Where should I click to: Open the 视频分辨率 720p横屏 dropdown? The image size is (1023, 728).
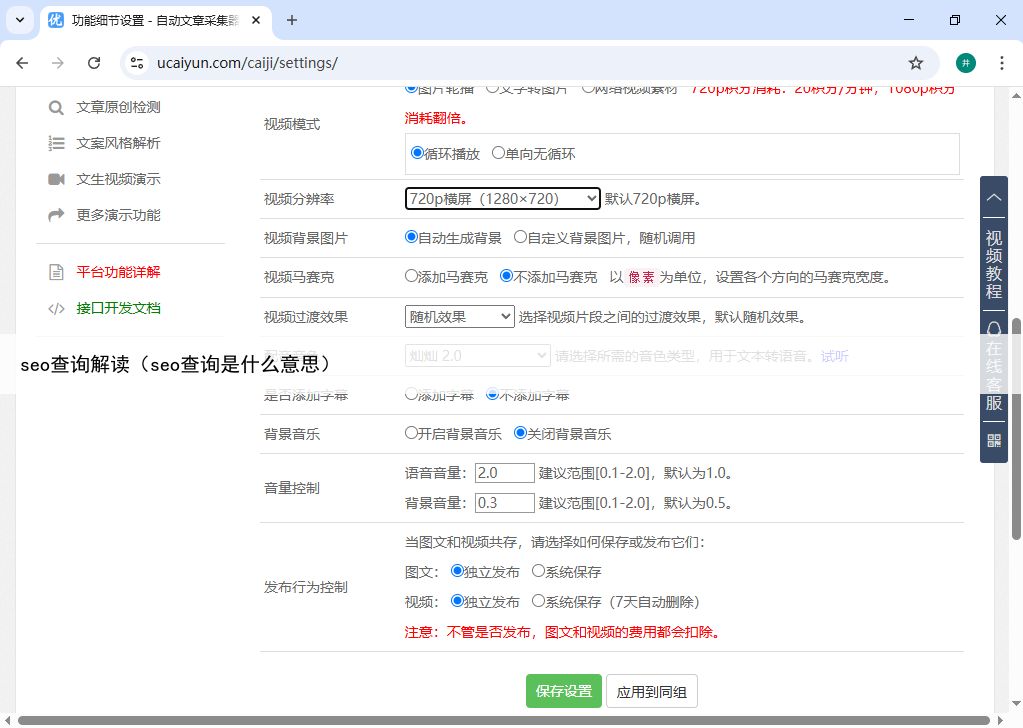point(502,199)
